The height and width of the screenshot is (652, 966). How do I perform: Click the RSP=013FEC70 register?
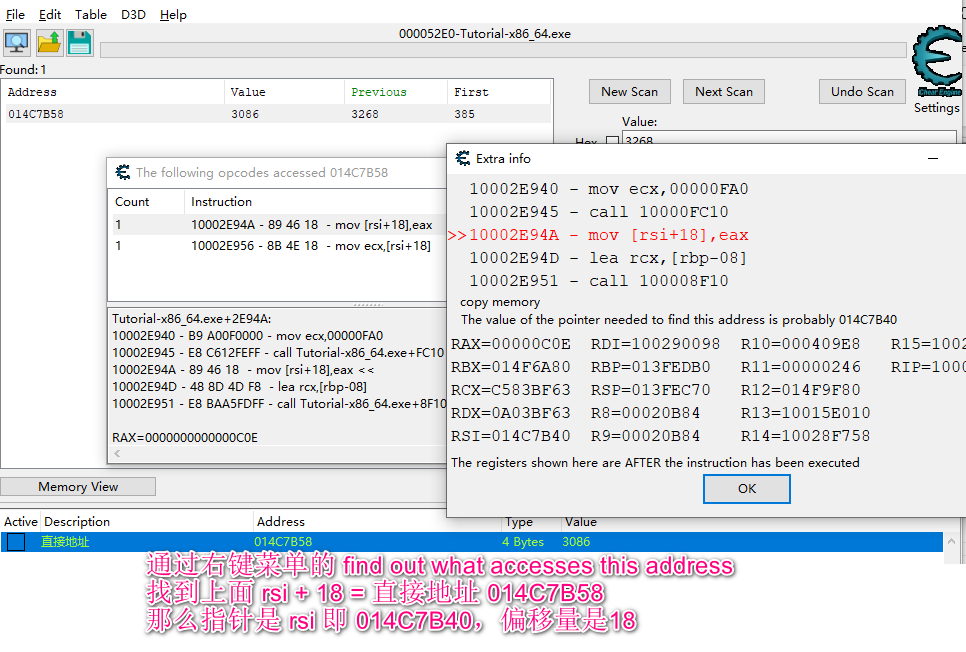[651, 389]
